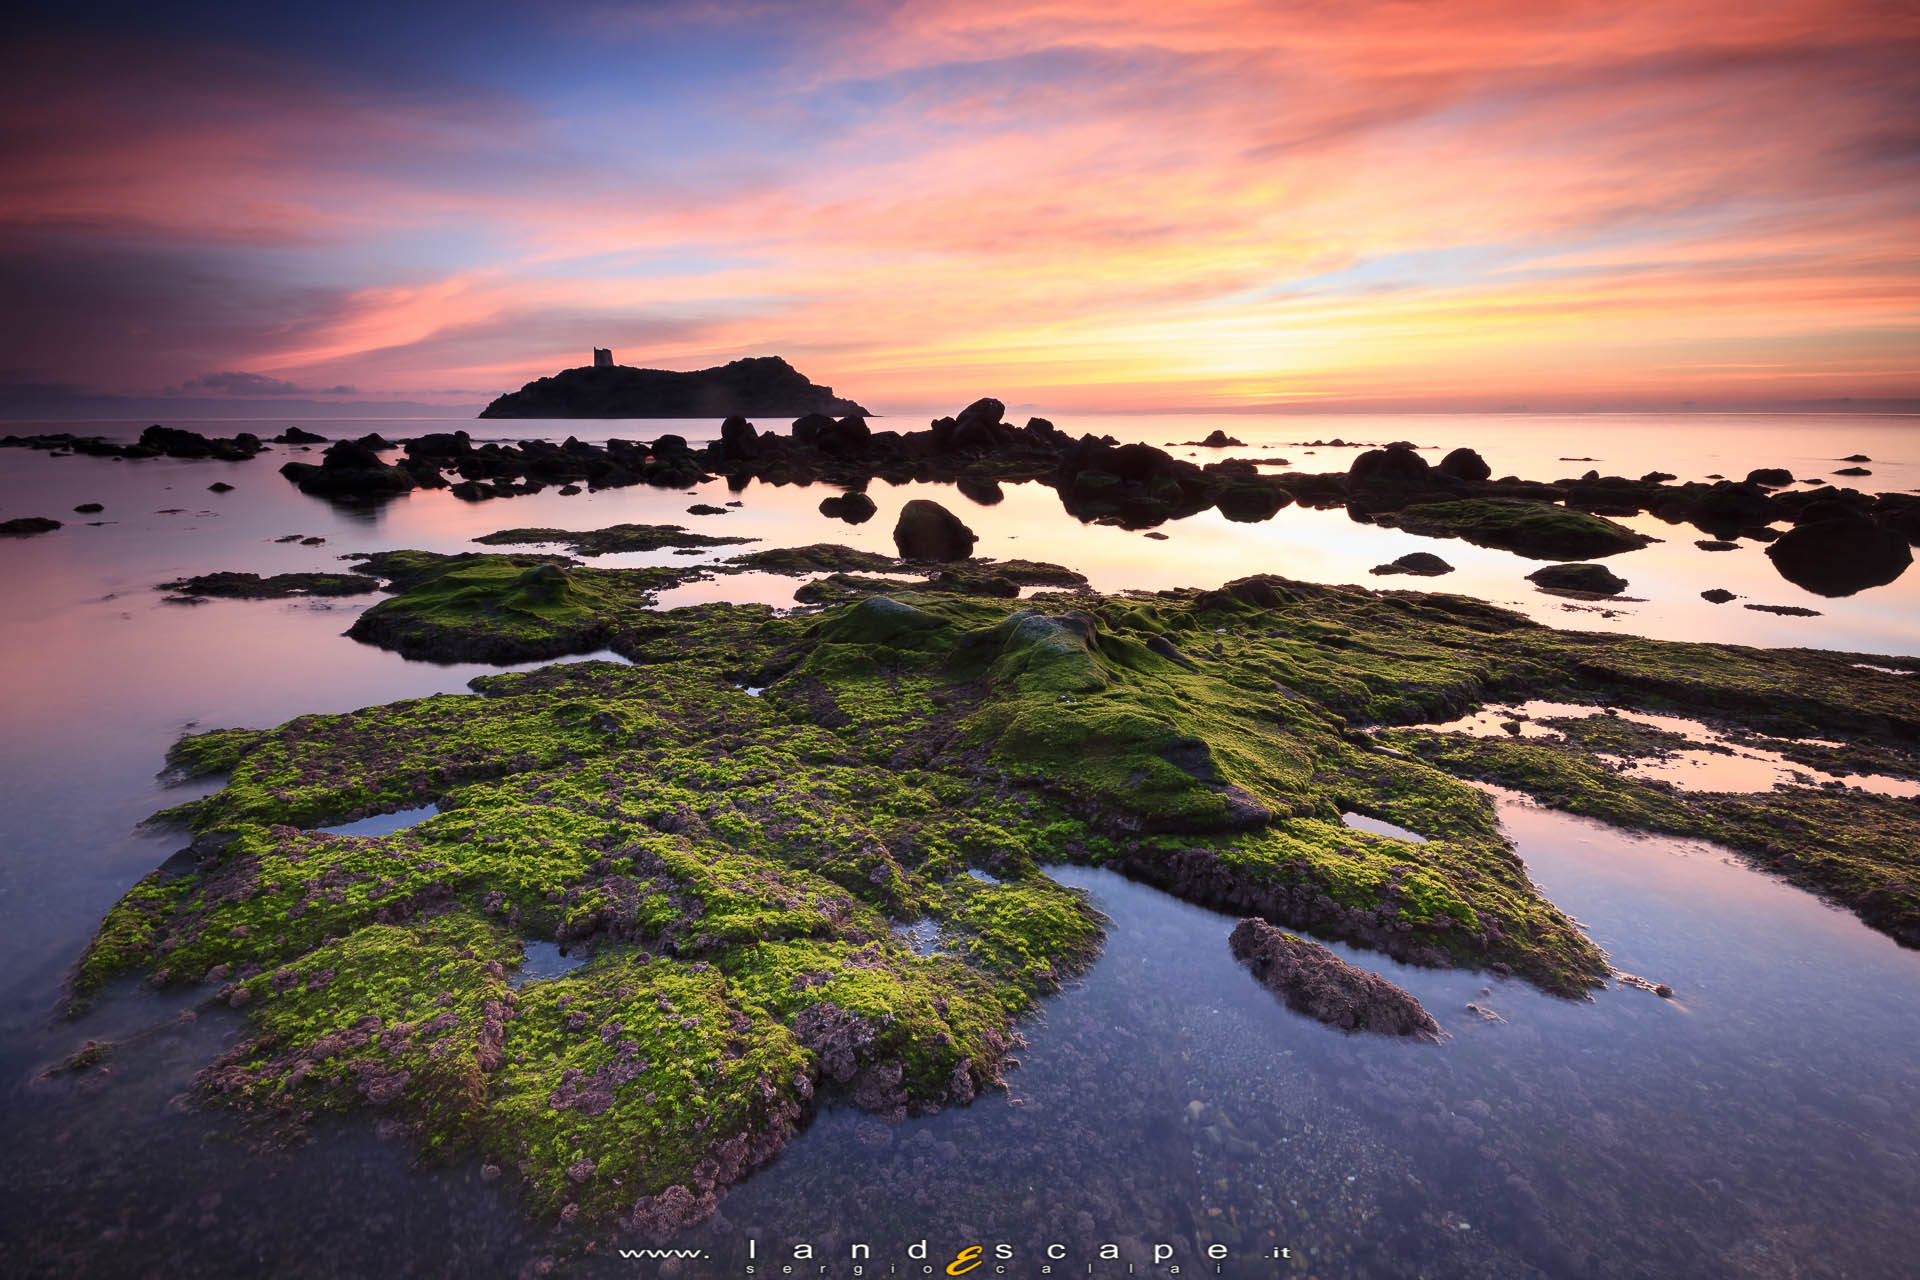Click the small water pool inside green reef left
Viewport: 1920px width, 1280px height.
pyautogui.click(x=380, y=822)
